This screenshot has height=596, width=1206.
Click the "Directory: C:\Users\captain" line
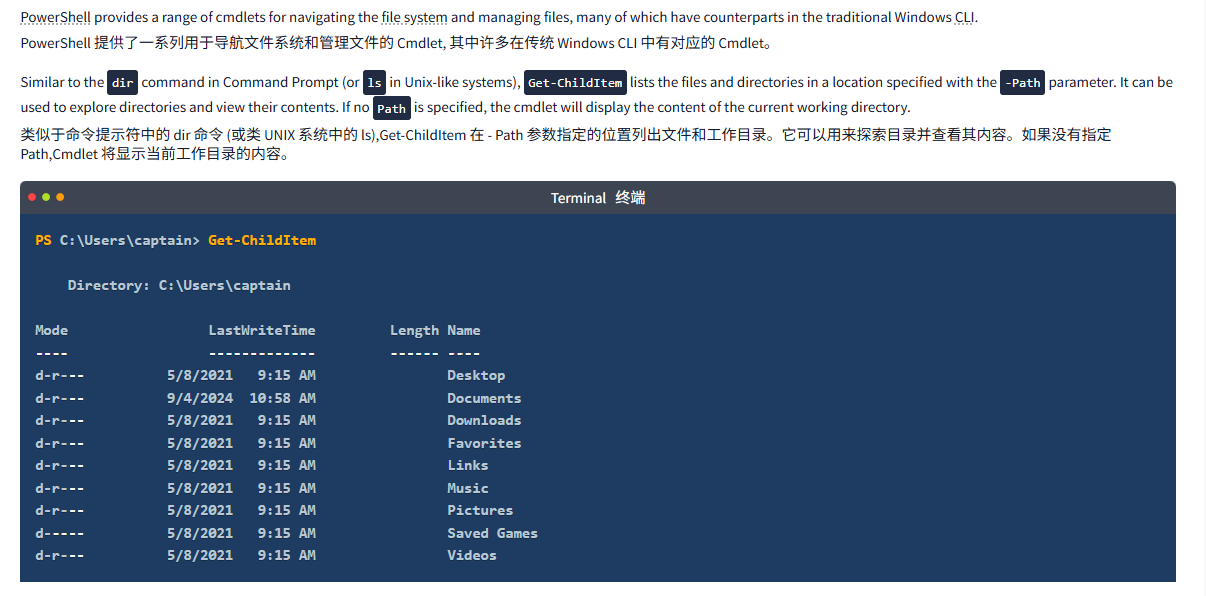[179, 285]
